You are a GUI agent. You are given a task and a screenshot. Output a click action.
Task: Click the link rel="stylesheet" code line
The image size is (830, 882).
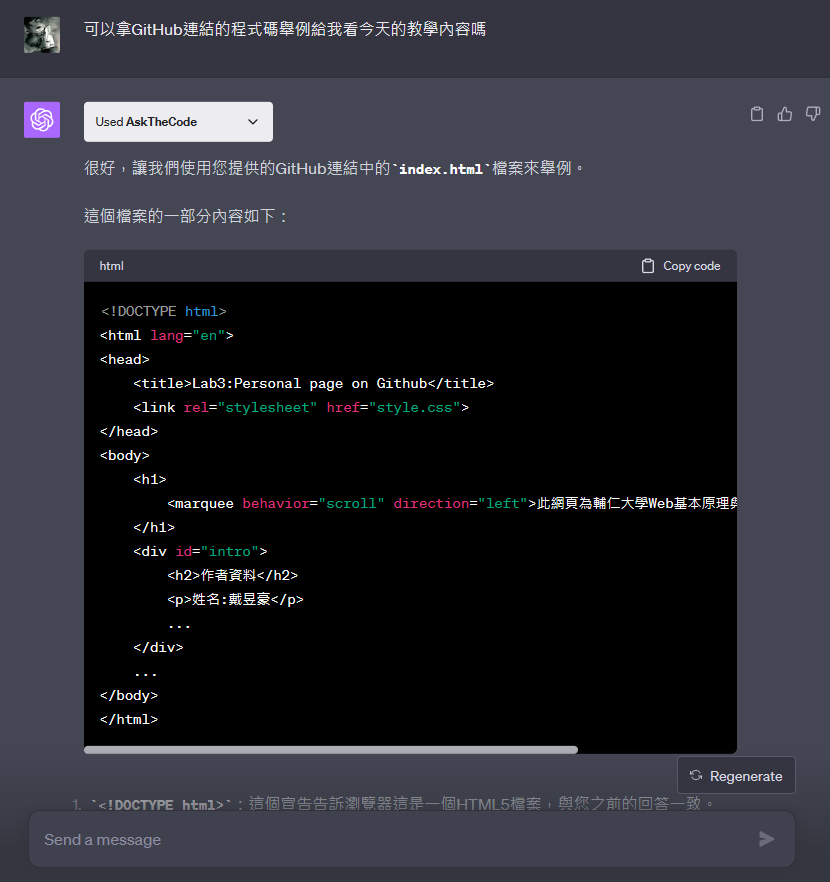(x=301, y=407)
